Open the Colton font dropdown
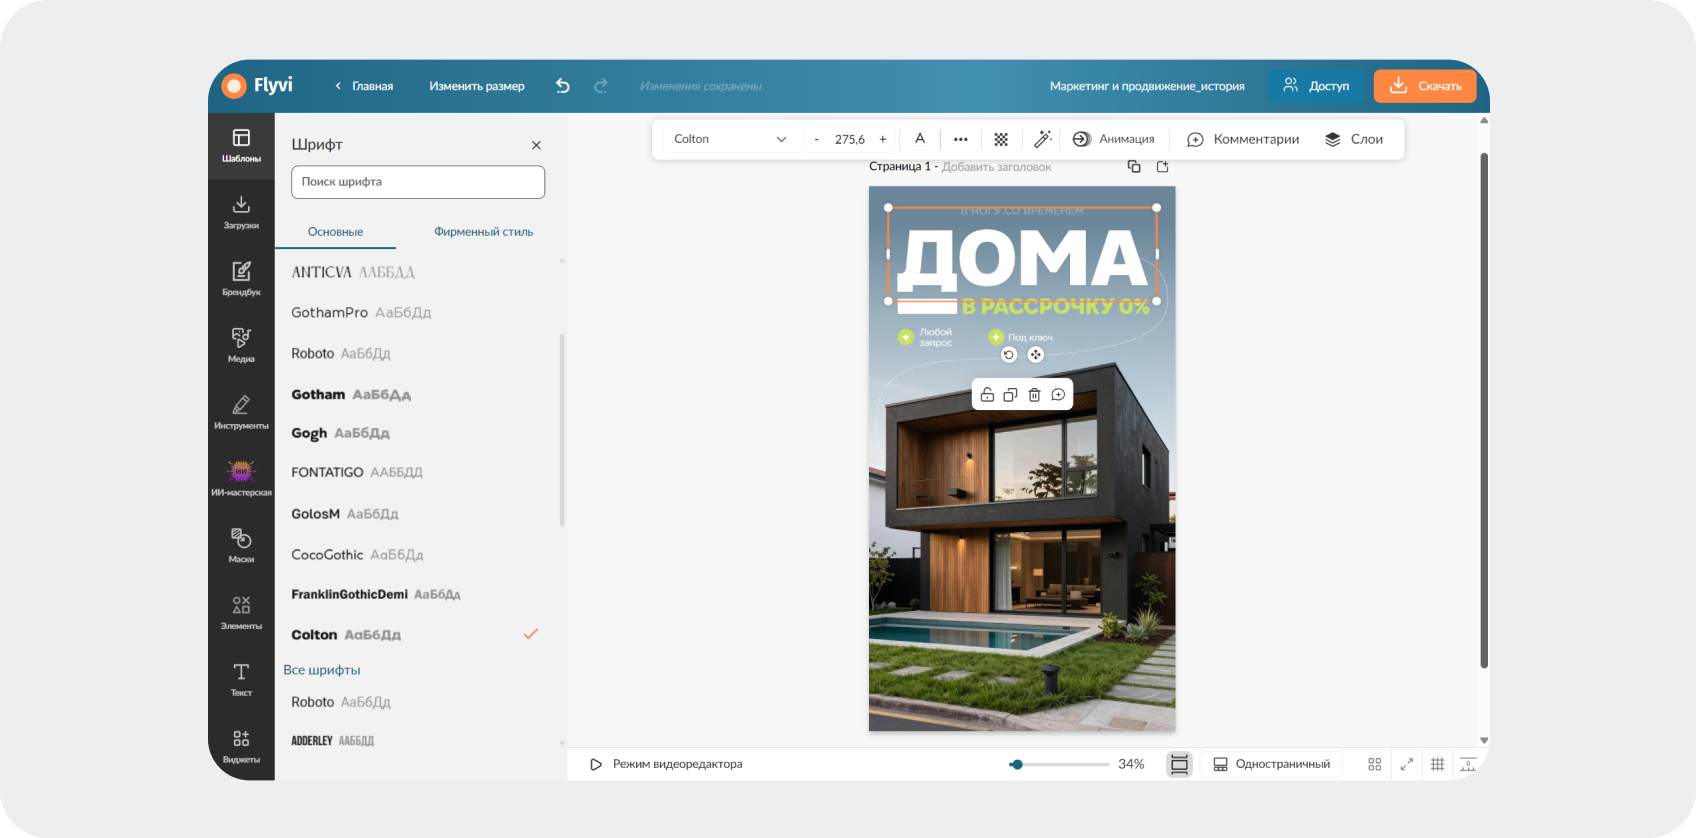 pos(730,139)
